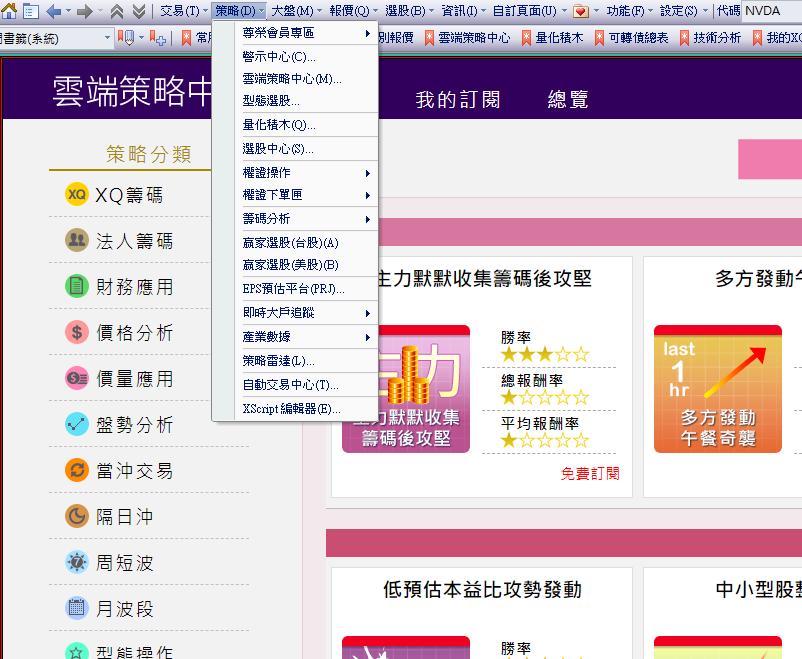Click the 月波段 calendar icon

[77, 609]
